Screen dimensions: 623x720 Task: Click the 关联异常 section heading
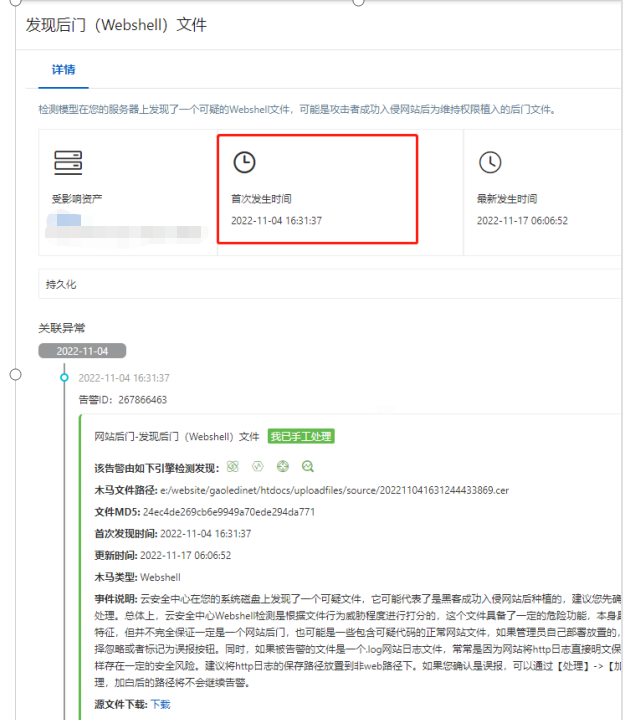(x=59, y=327)
